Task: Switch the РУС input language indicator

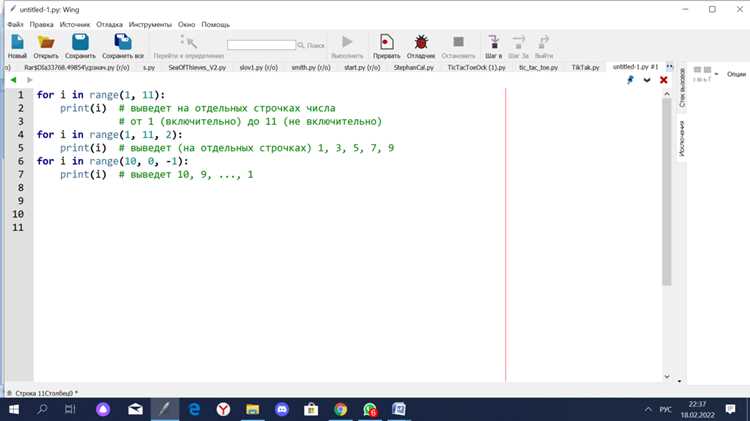Action: coord(665,410)
